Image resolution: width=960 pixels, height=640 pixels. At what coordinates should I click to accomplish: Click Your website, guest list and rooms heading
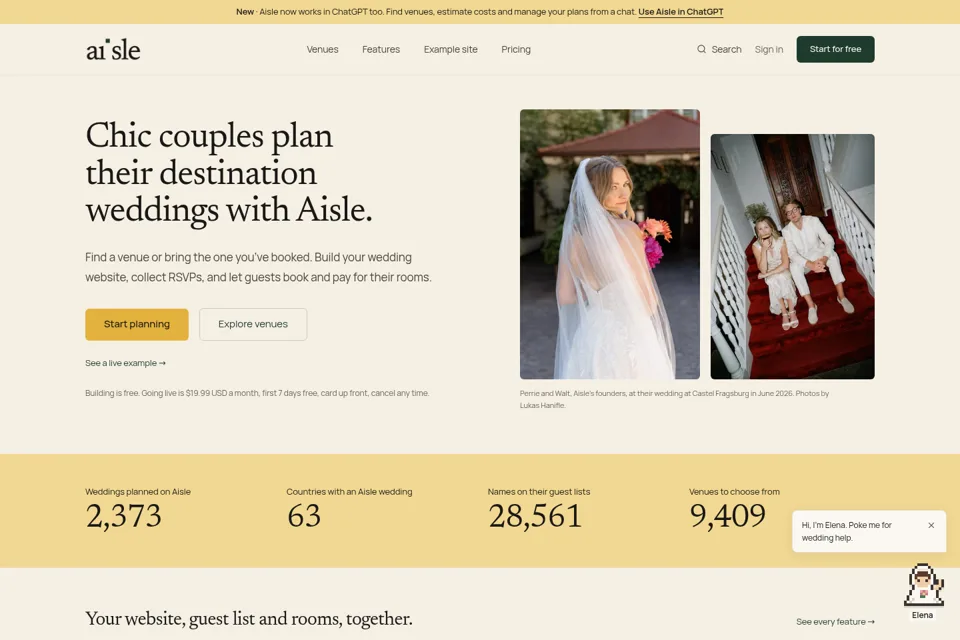249,619
